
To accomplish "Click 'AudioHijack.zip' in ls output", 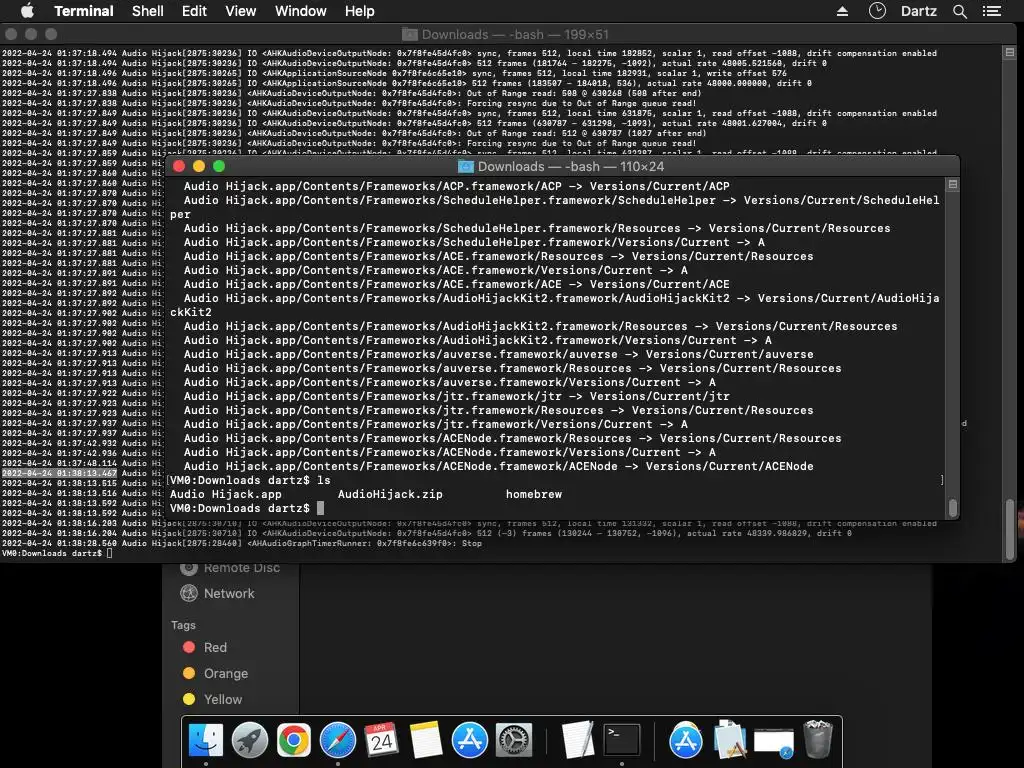I will pyautogui.click(x=390, y=494).
